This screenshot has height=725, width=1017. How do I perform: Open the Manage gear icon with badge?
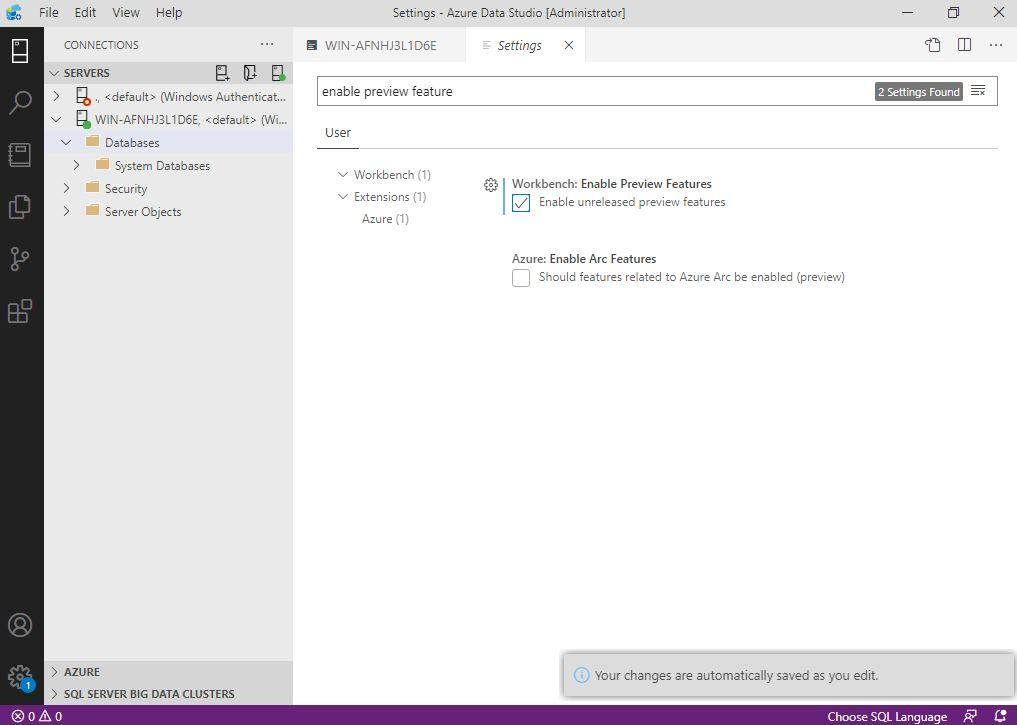point(20,678)
